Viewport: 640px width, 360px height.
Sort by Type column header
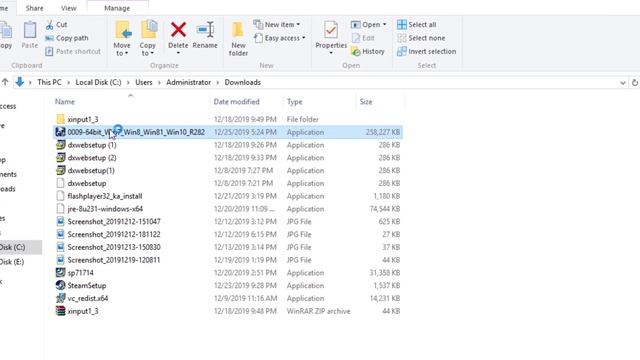(x=294, y=102)
